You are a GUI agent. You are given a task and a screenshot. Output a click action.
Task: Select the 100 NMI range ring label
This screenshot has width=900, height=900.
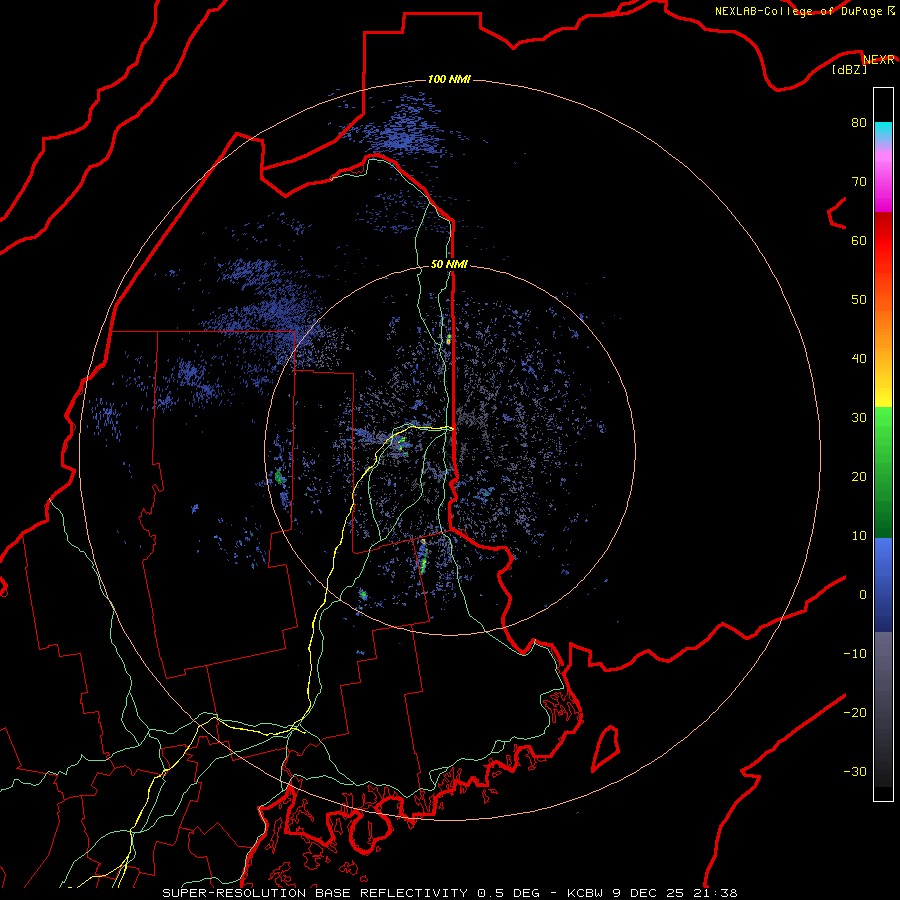click(x=449, y=79)
